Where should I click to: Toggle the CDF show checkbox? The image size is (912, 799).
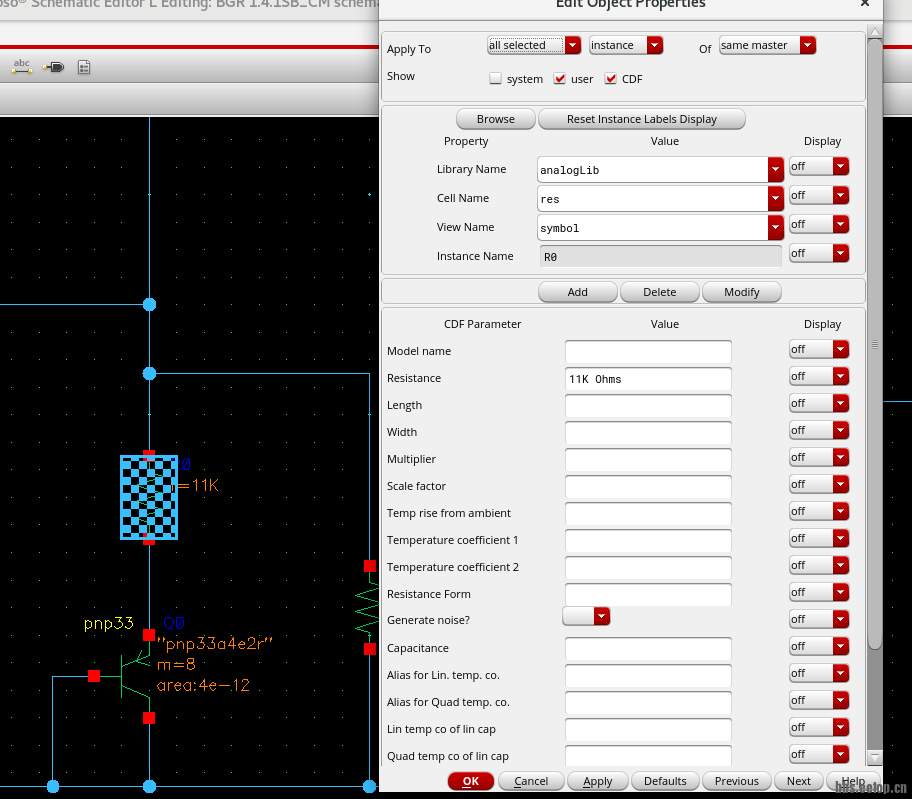click(610, 79)
